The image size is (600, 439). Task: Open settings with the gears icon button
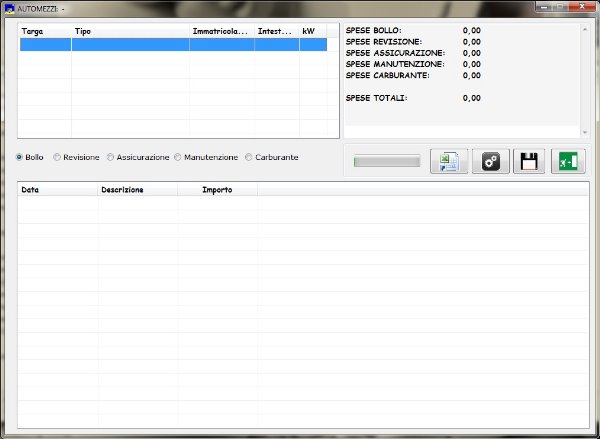coord(491,162)
